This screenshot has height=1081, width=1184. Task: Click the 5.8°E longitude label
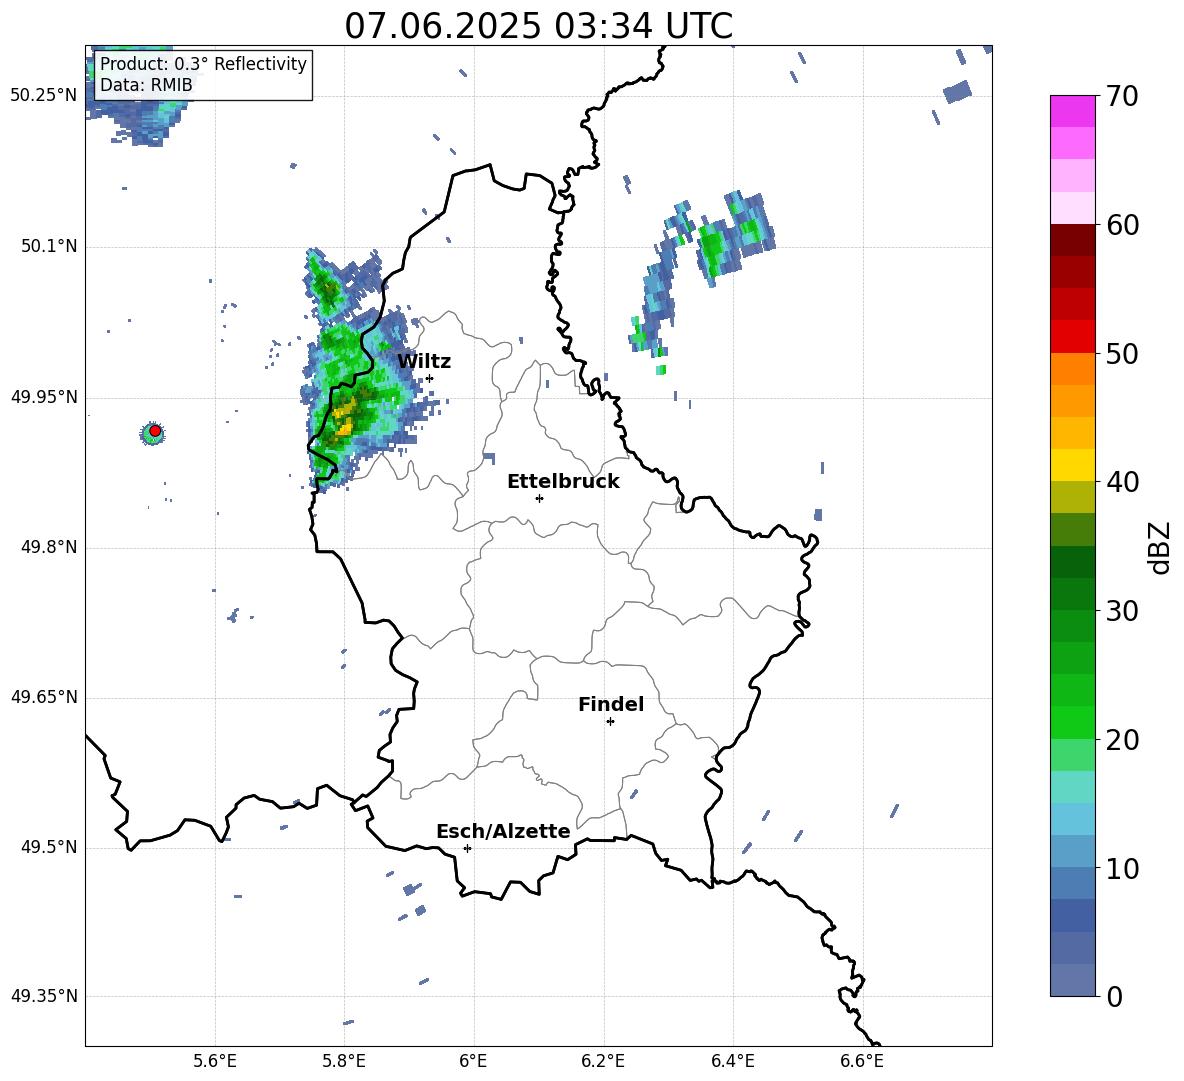pos(344,1062)
